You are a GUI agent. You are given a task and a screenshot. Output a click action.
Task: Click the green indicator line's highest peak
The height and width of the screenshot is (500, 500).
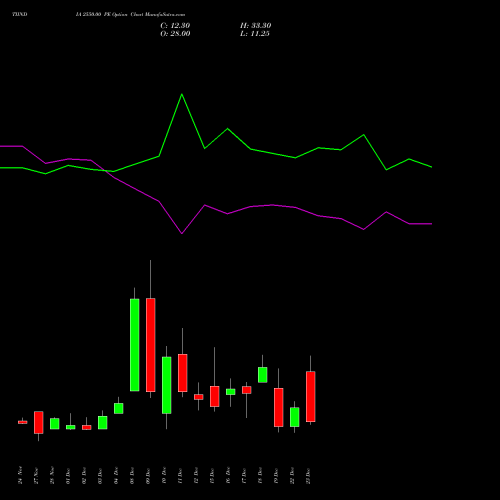tap(182, 95)
